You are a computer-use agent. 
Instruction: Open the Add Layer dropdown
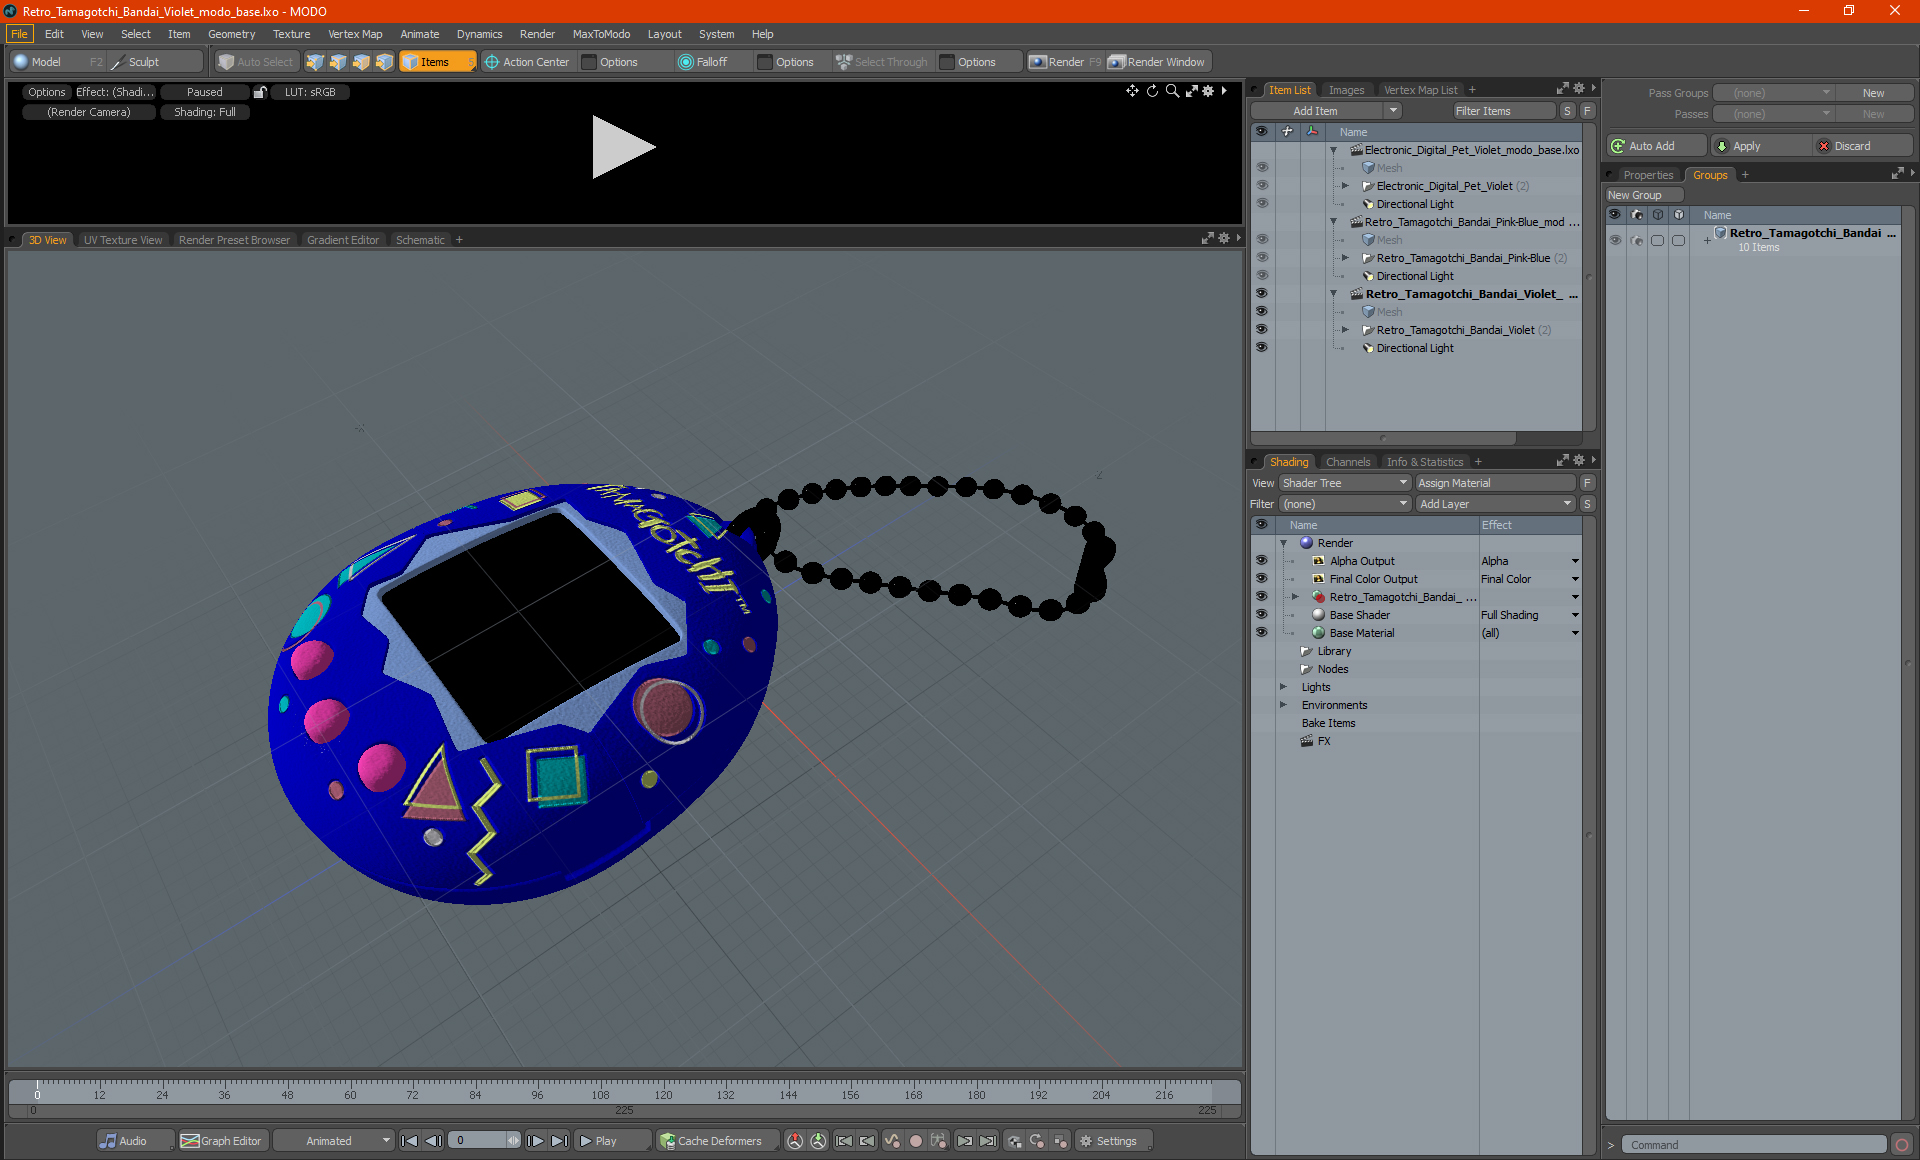pyautogui.click(x=1495, y=504)
